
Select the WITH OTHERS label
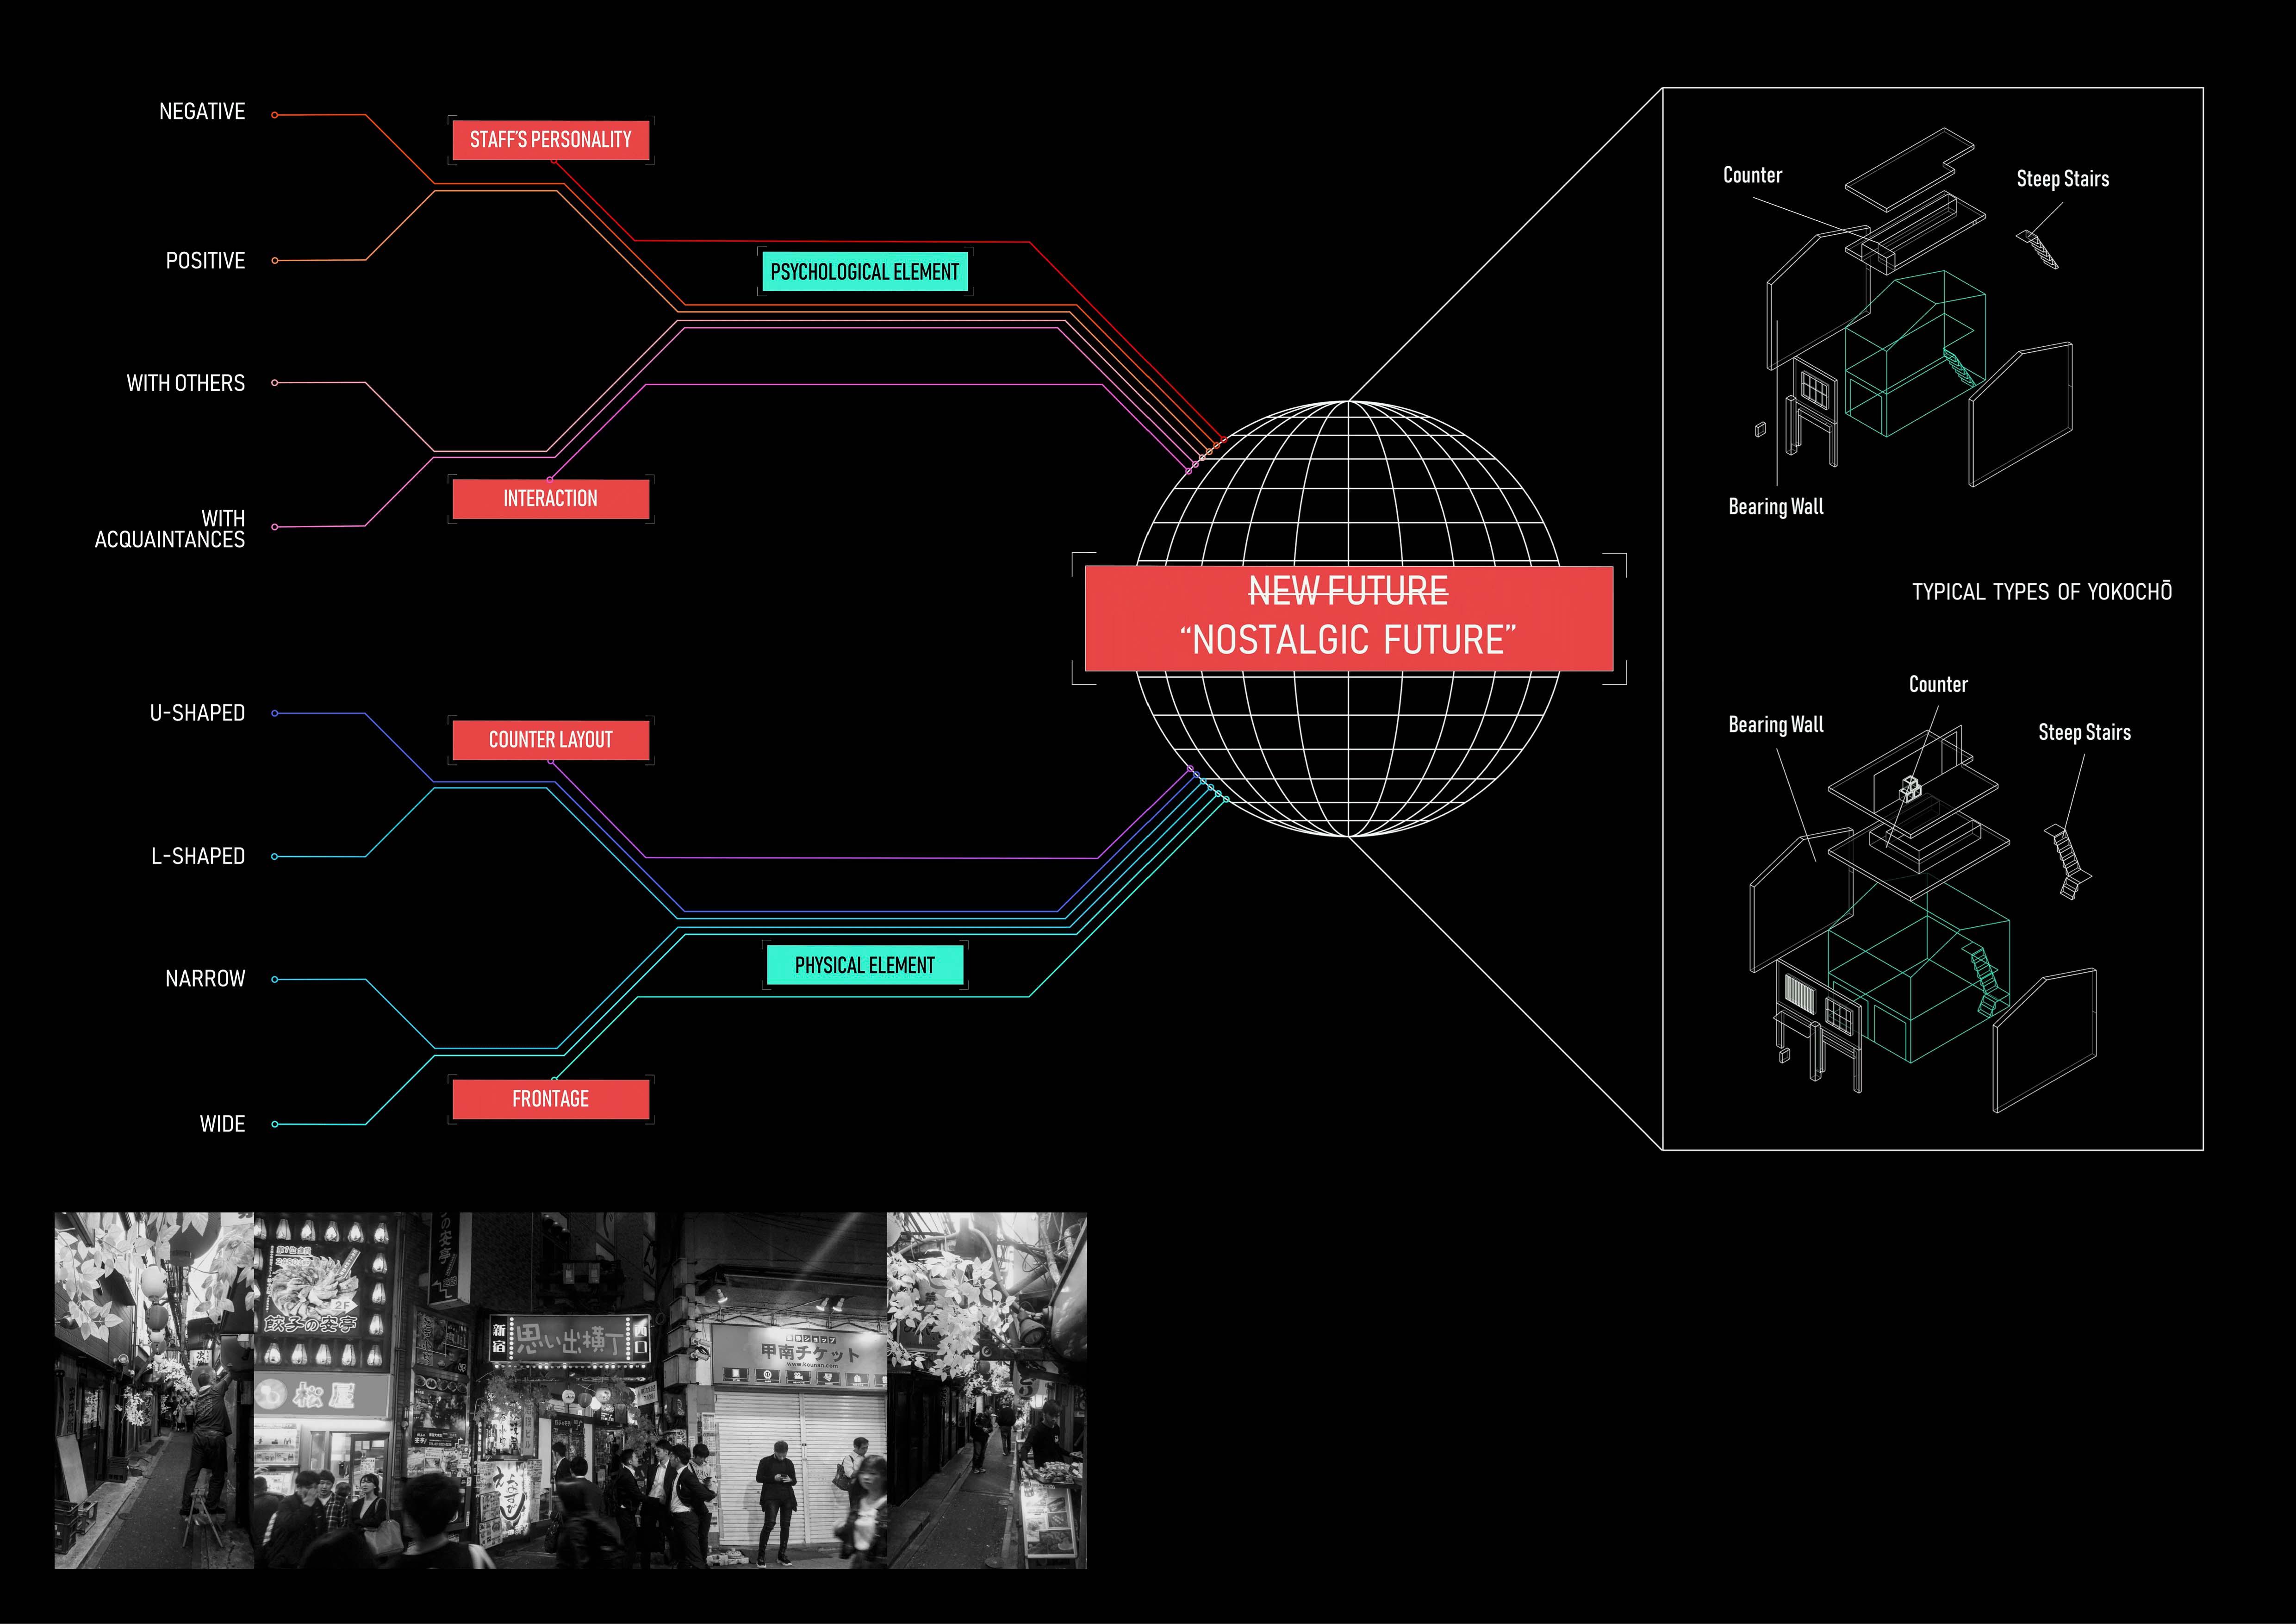click(x=185, y=383)
